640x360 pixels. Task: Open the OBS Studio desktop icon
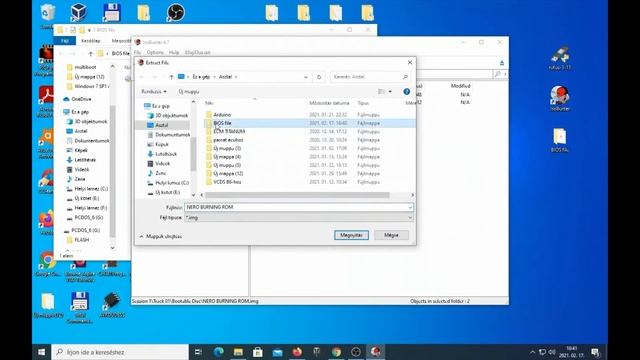[176, 12]
